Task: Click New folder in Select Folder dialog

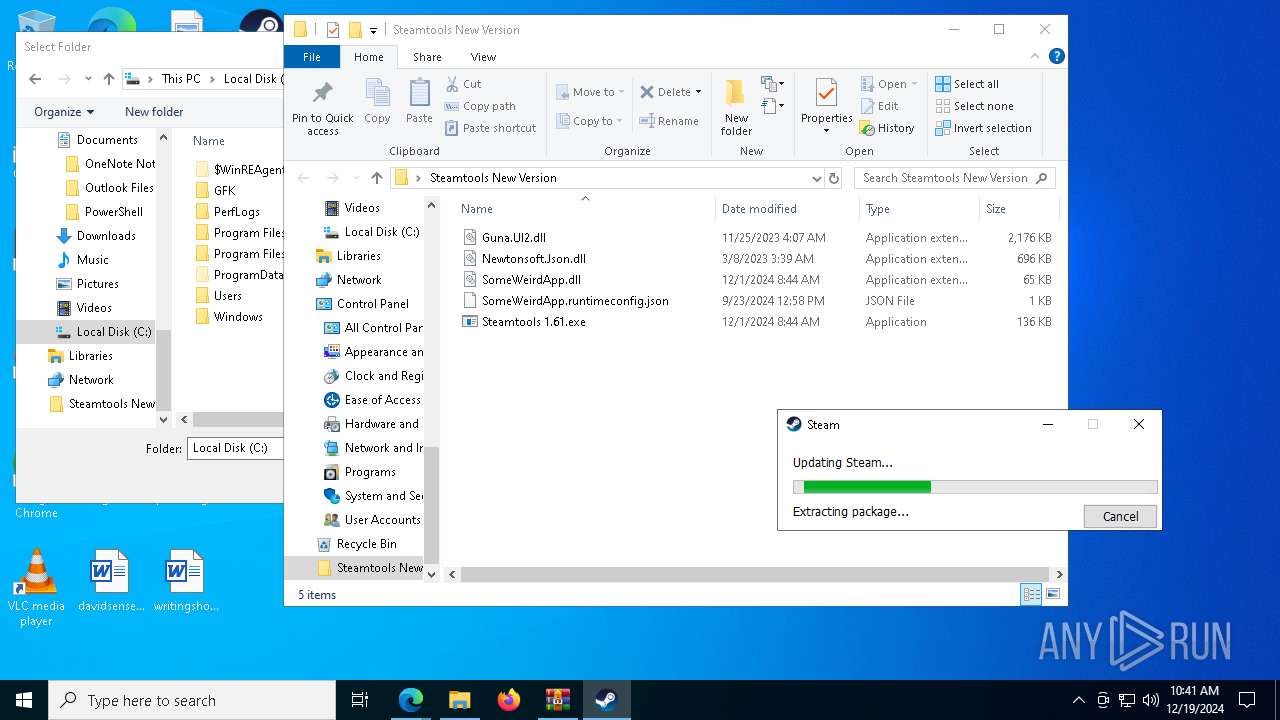Action: [154, 112]
